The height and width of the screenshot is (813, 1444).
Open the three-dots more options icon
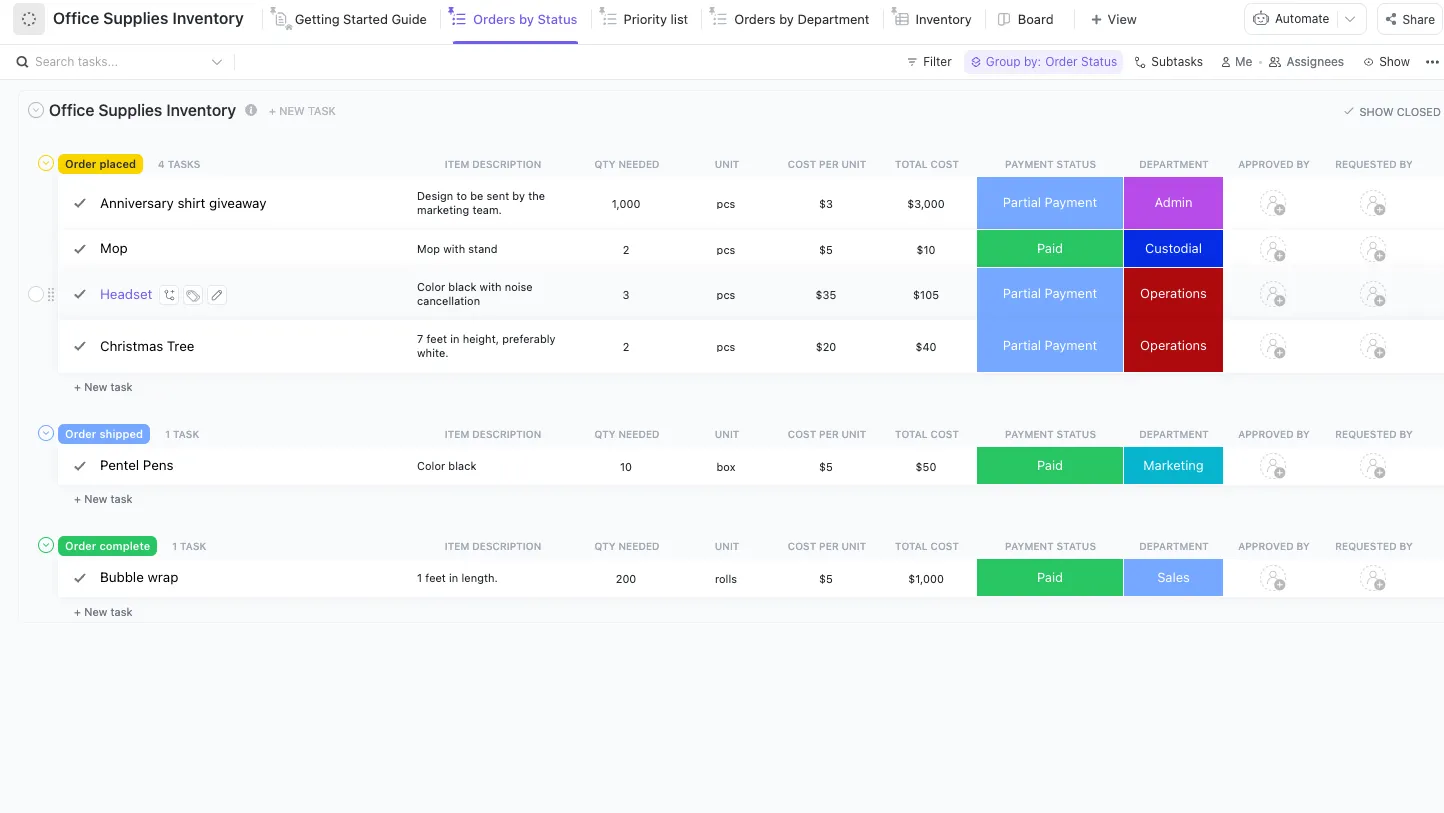tap(1432, 62)
